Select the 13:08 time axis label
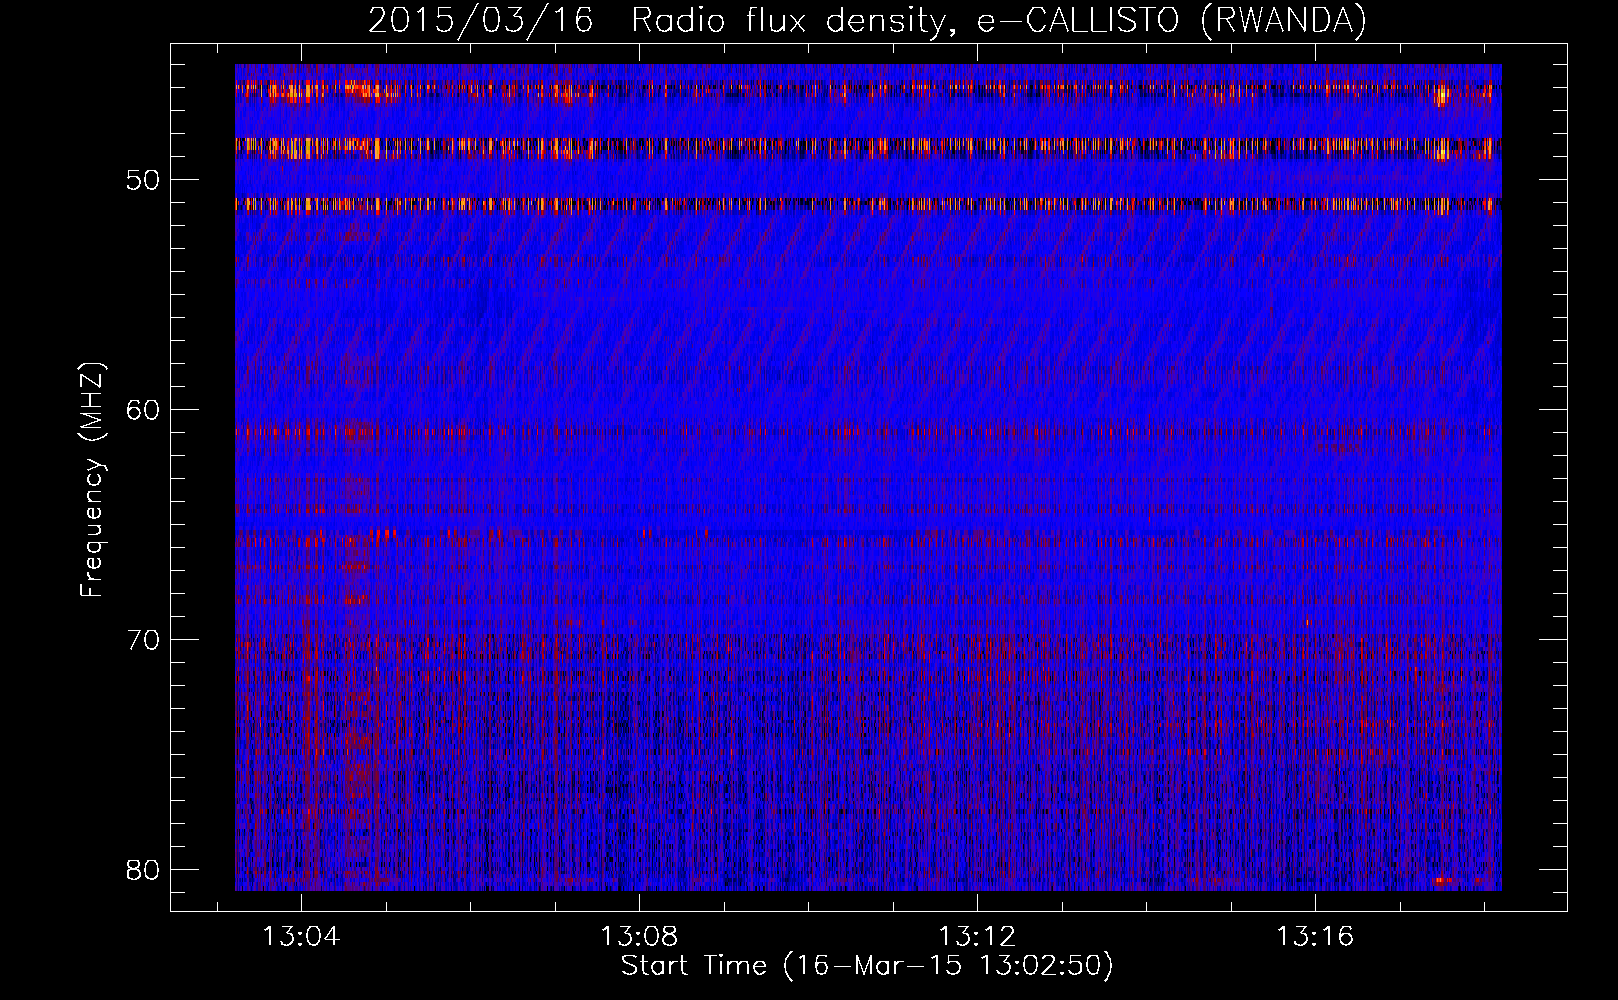Screen dimensions: 1618x1000 (639, 936)
